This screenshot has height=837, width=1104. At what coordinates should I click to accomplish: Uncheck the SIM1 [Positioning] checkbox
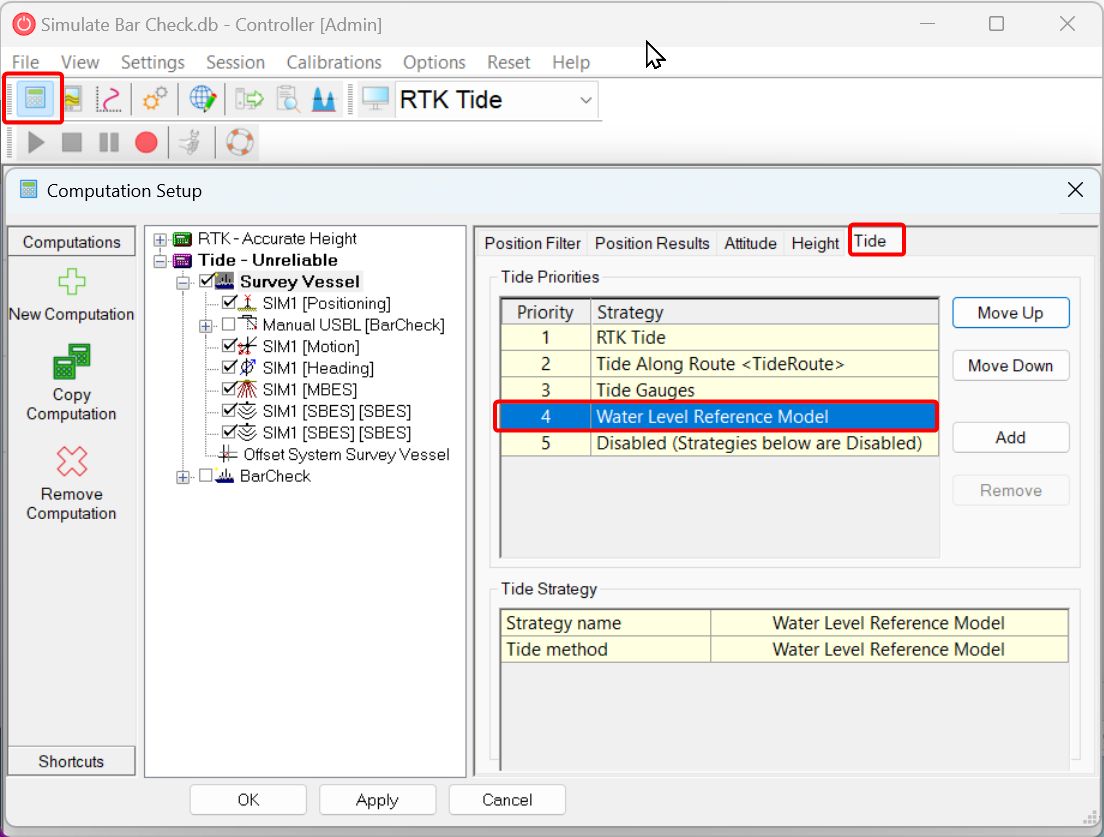click(x=230, y=303)
